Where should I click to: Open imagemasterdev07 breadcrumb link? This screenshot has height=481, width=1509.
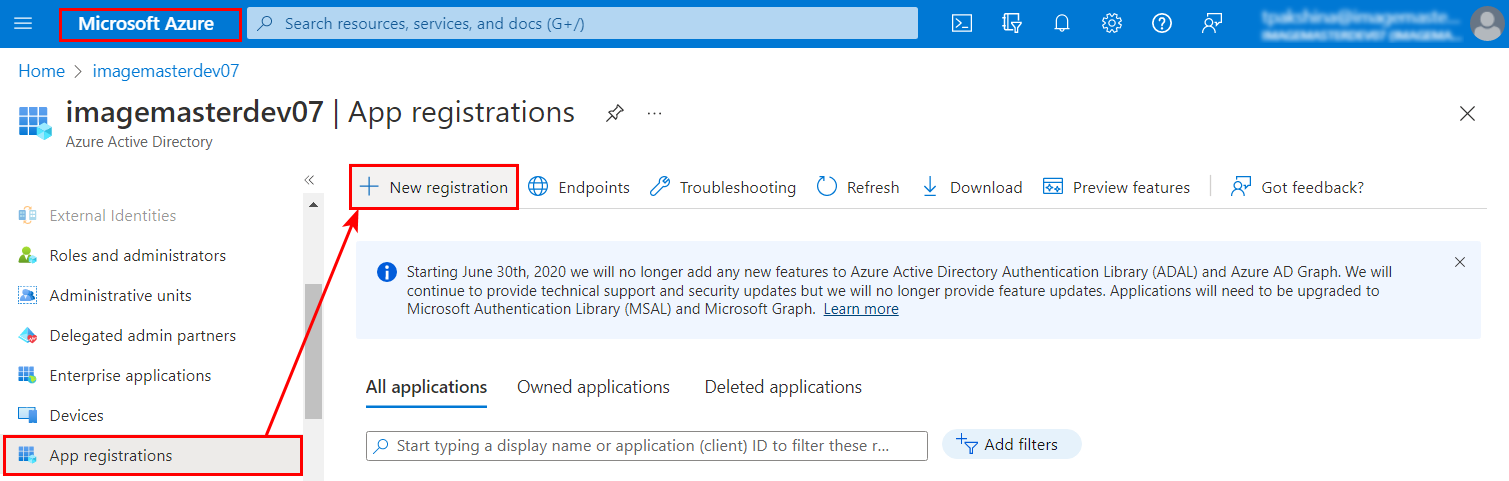(x=166, y=71)
